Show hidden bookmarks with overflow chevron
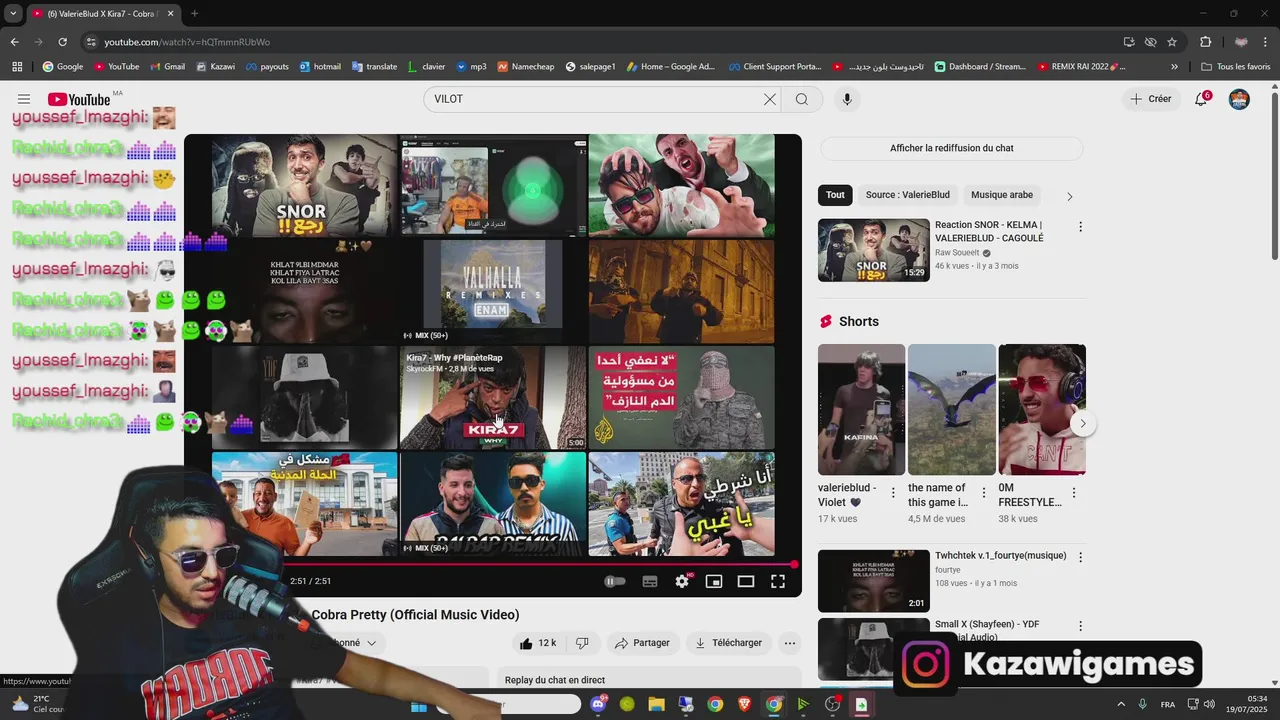This screenshot has height=720, width=1280. tap(1174, 67)
